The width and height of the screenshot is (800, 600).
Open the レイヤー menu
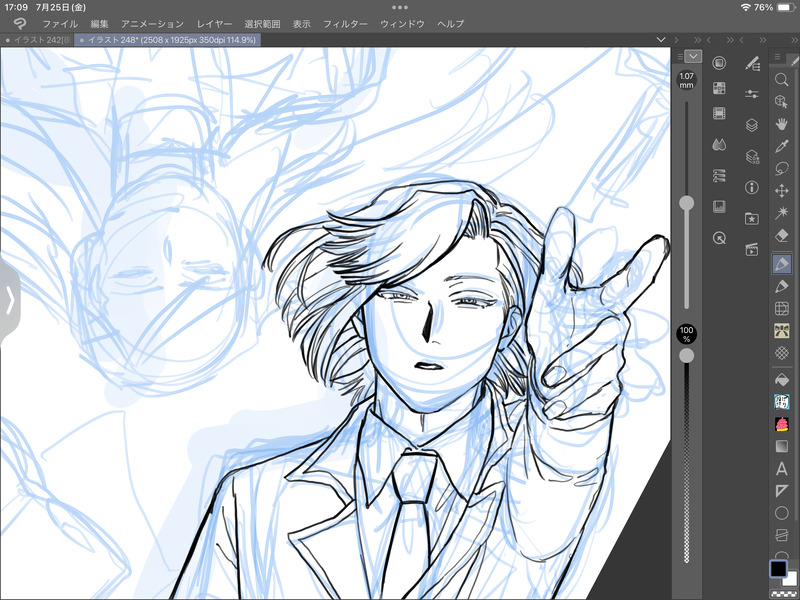(214, 24)
